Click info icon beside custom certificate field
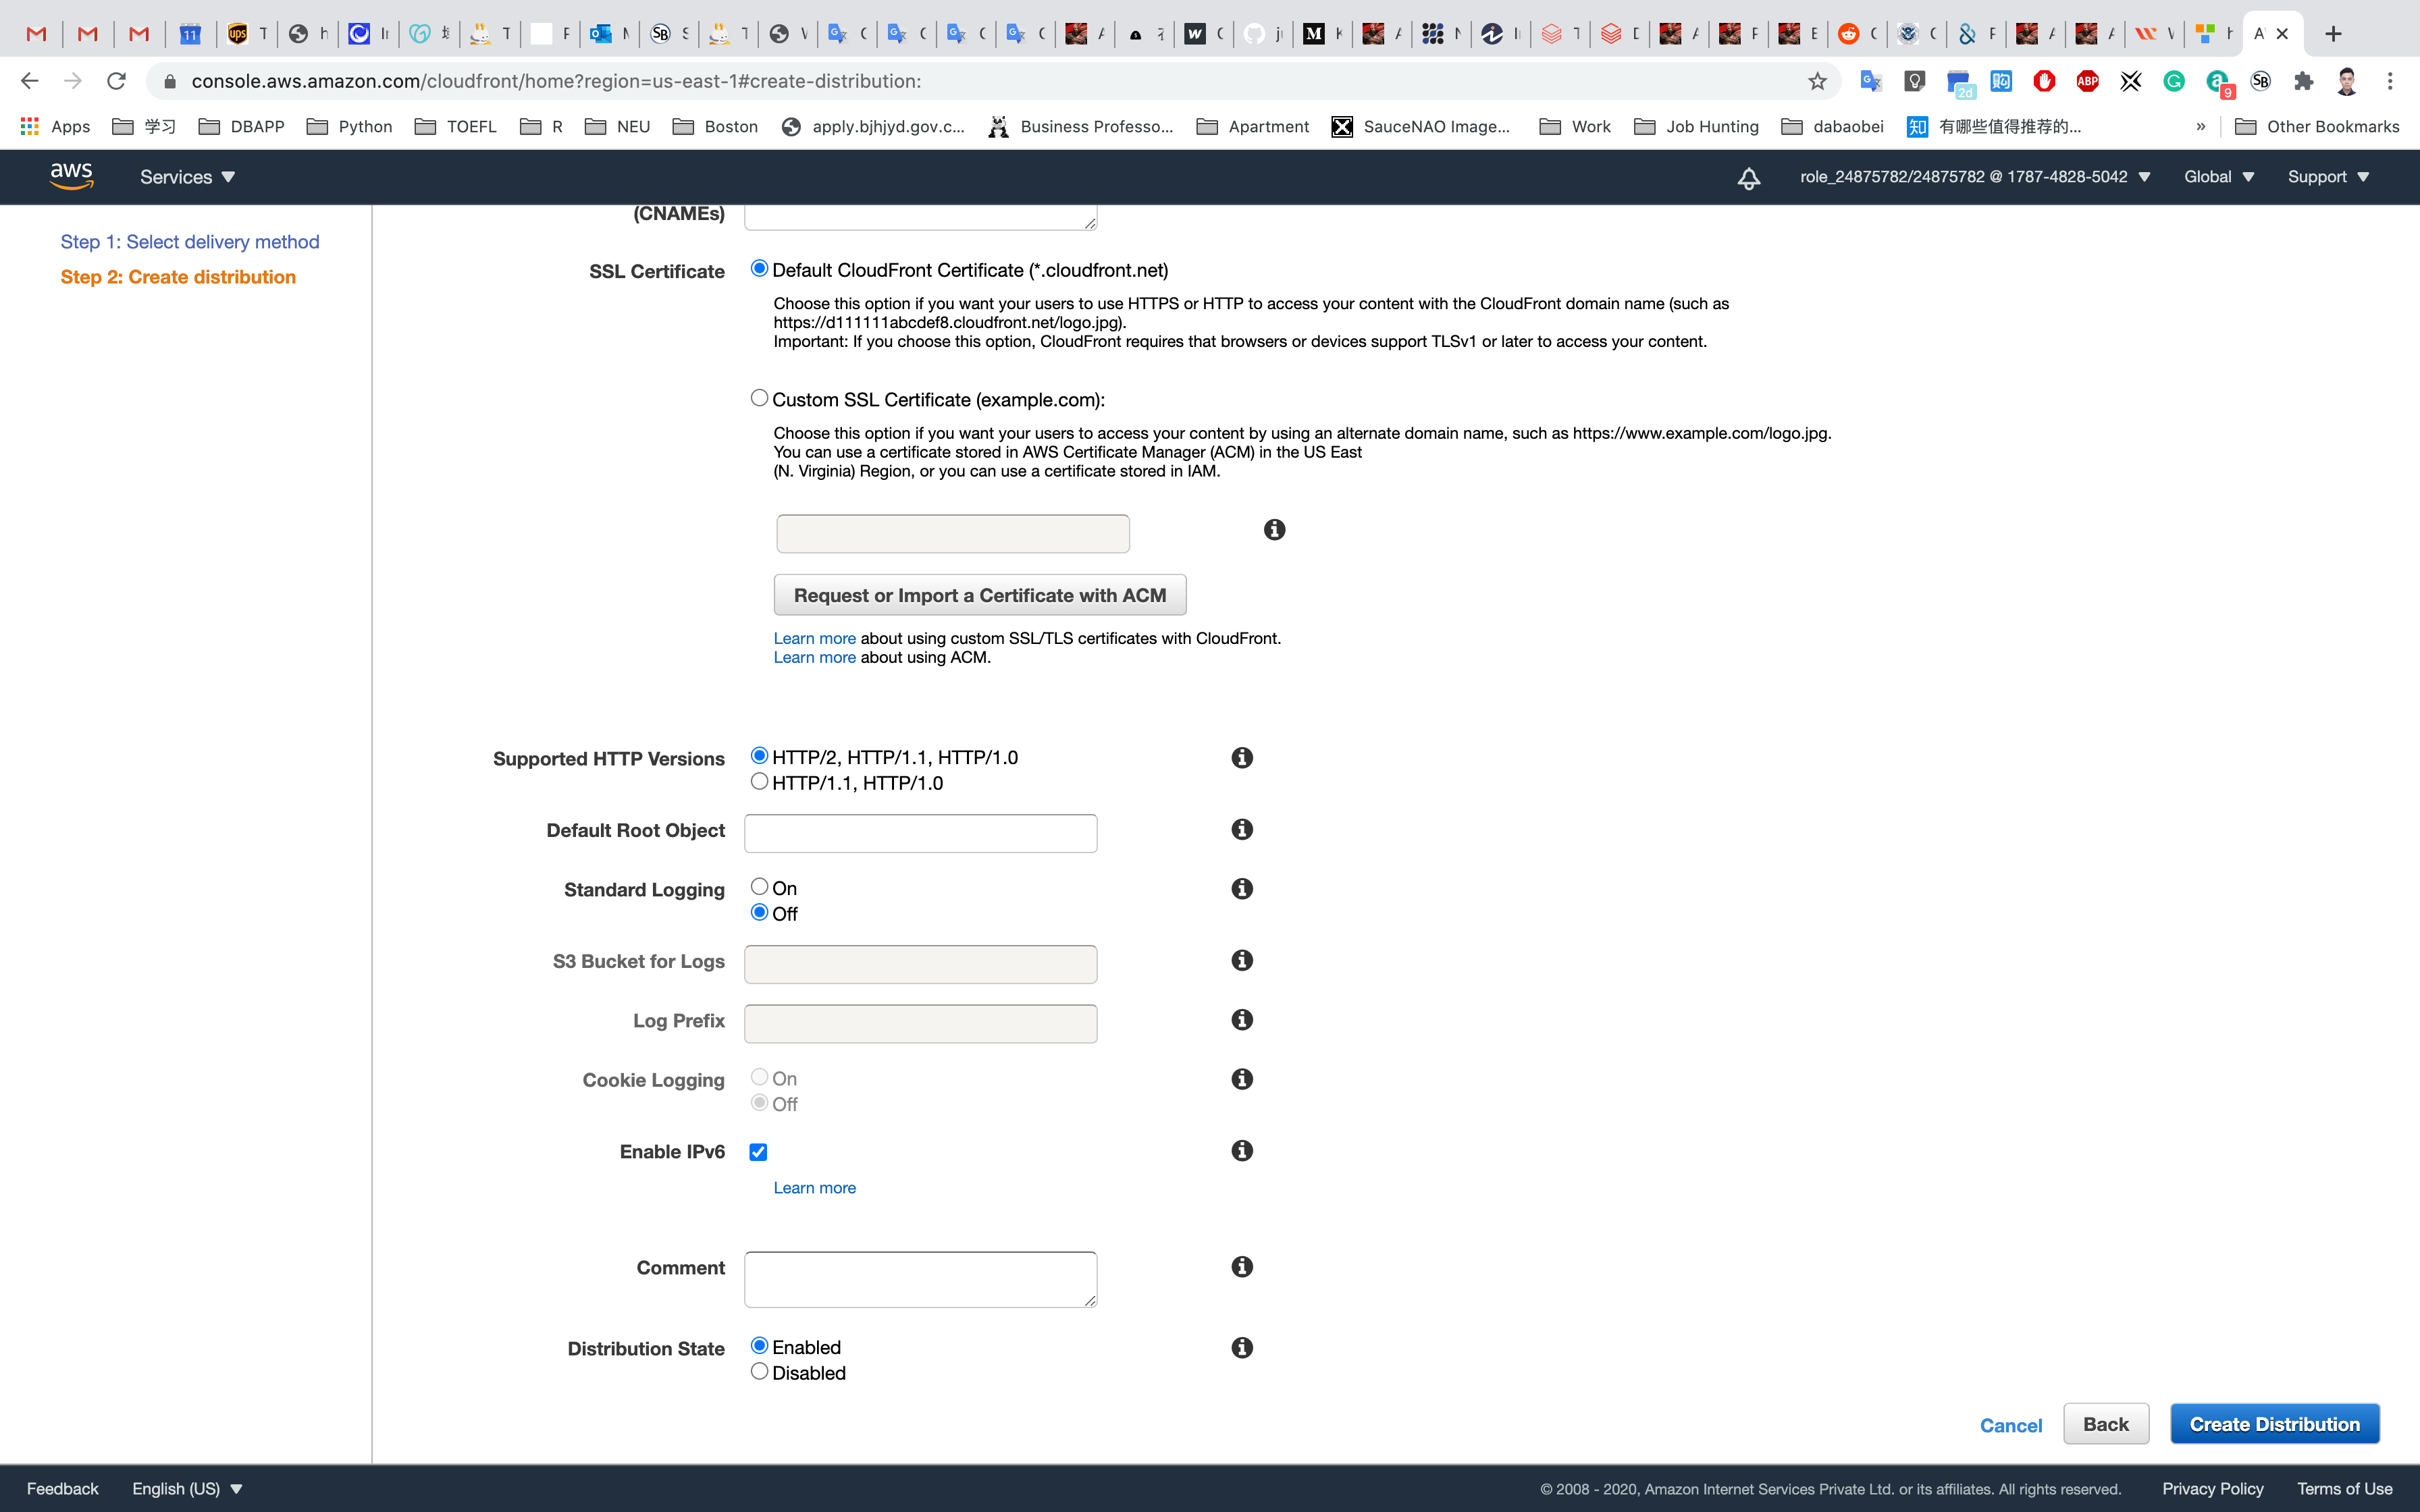The width and height of the screenshot is (2420, 1512). click(x=1274, y=530)
